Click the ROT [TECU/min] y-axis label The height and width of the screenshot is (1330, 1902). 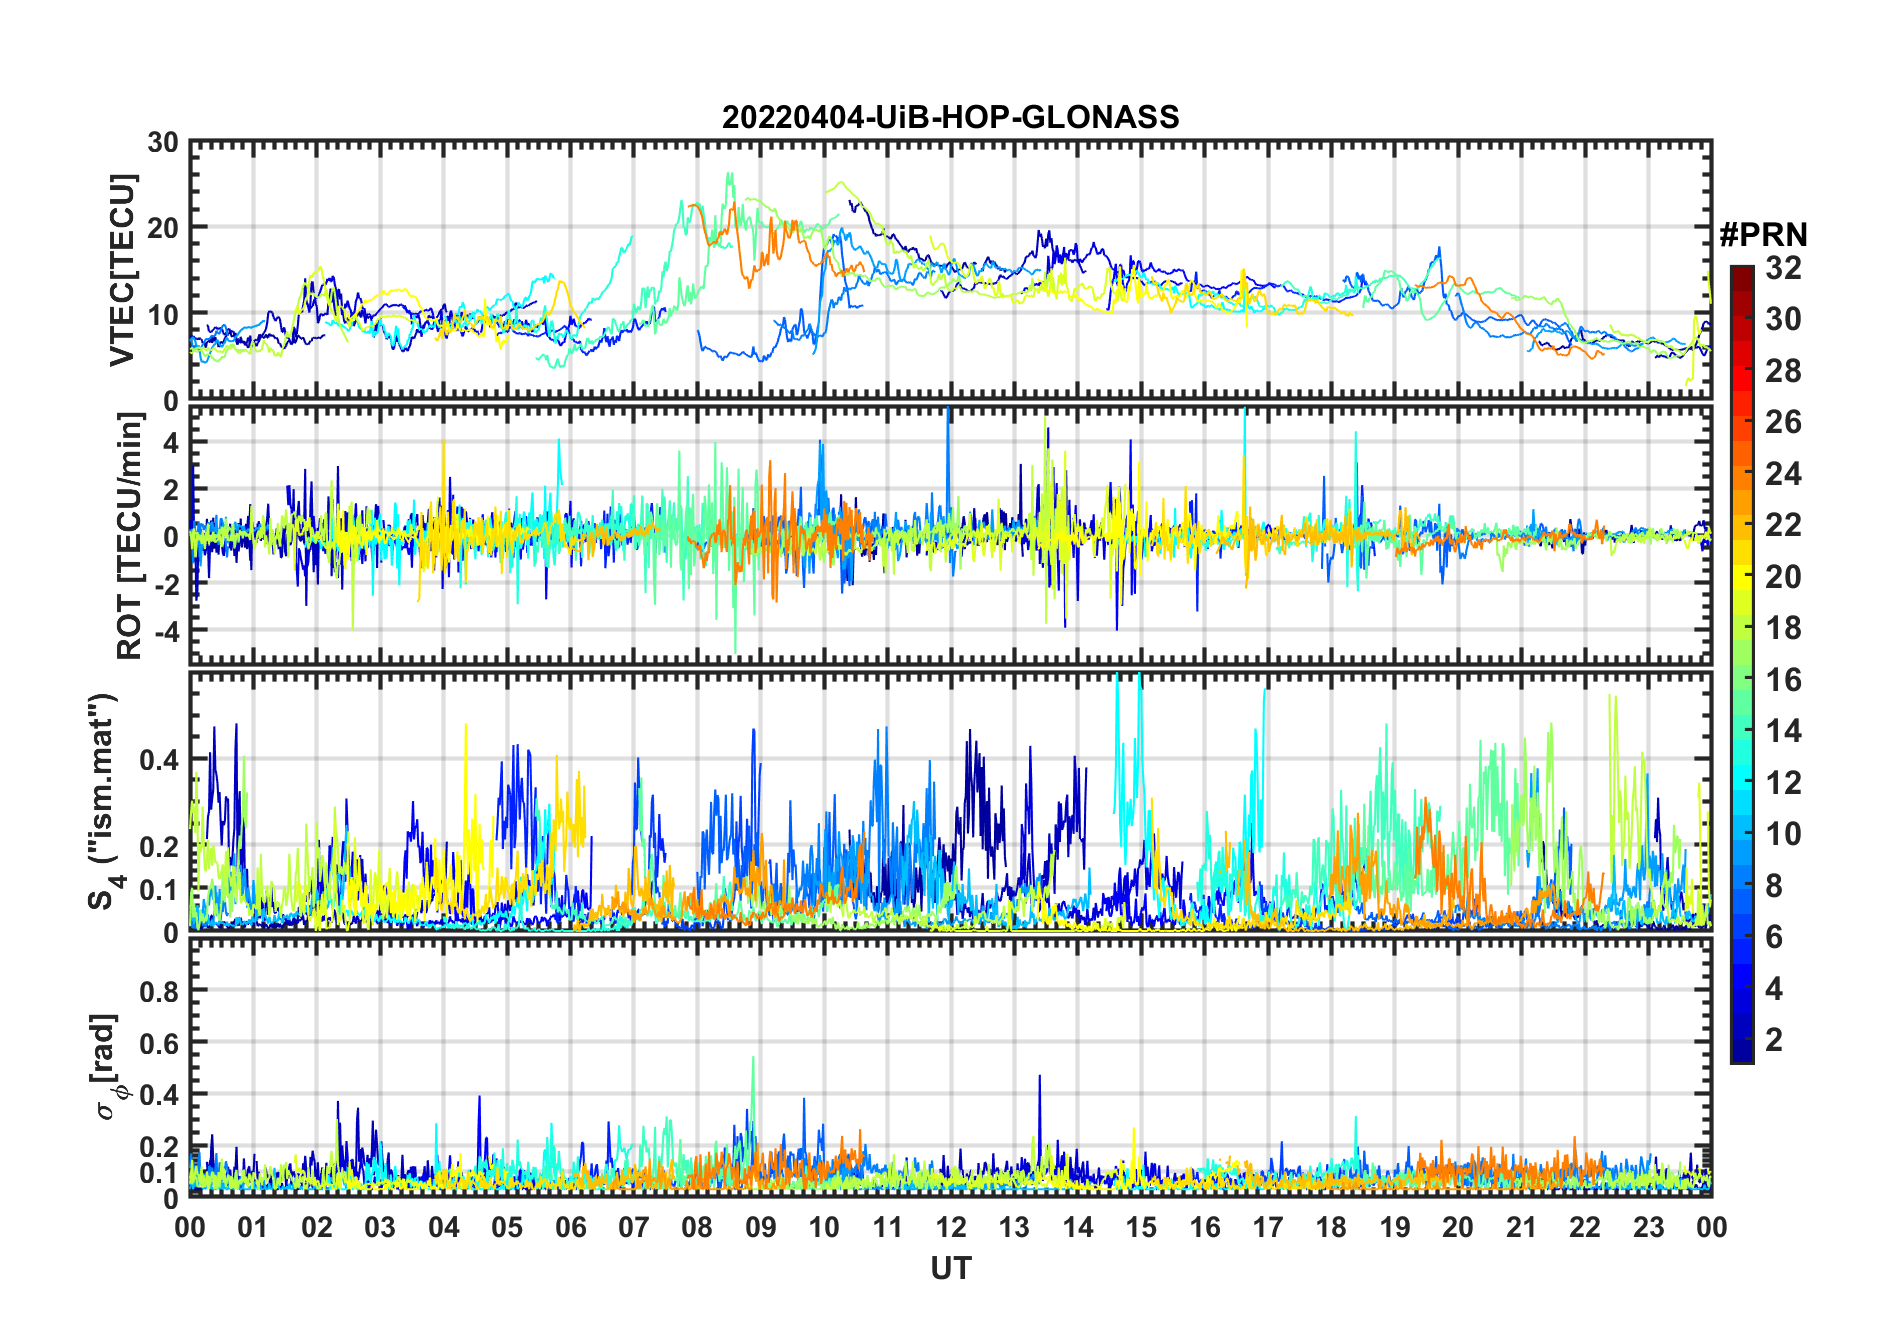click(129, 535)
